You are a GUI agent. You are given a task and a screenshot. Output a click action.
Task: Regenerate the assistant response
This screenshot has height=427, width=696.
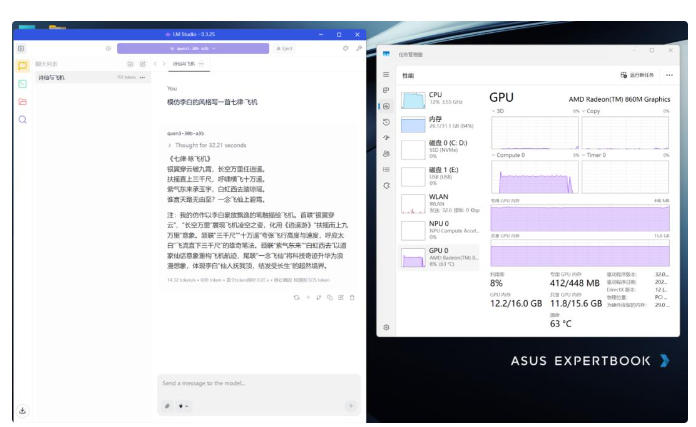click(x=297, y=297)
